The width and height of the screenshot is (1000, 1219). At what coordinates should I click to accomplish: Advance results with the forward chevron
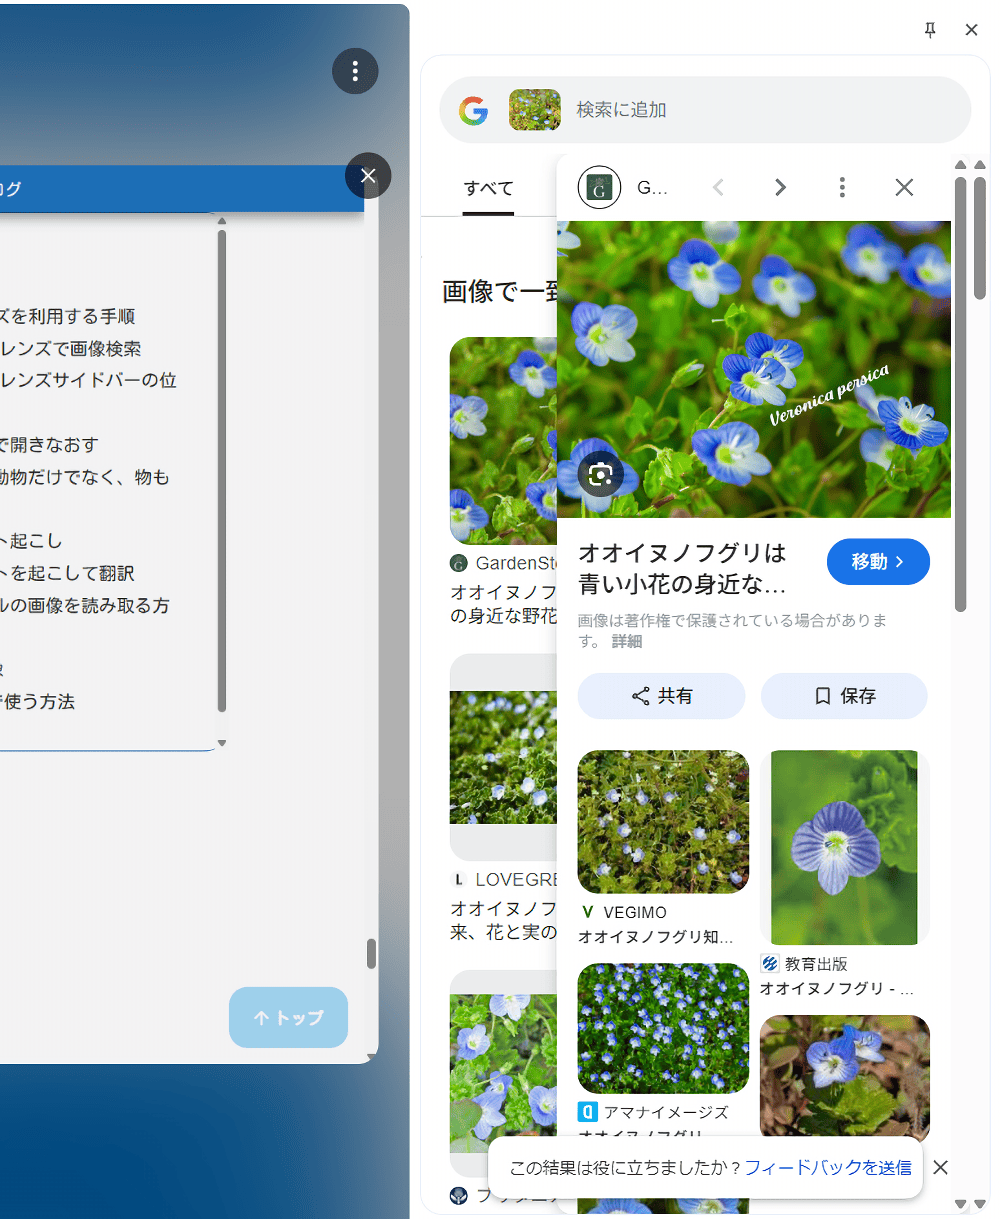coord(781,187)
